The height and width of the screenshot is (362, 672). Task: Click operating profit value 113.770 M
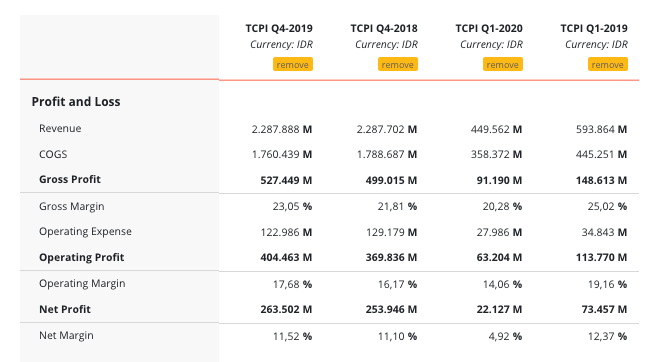(601, 257)
